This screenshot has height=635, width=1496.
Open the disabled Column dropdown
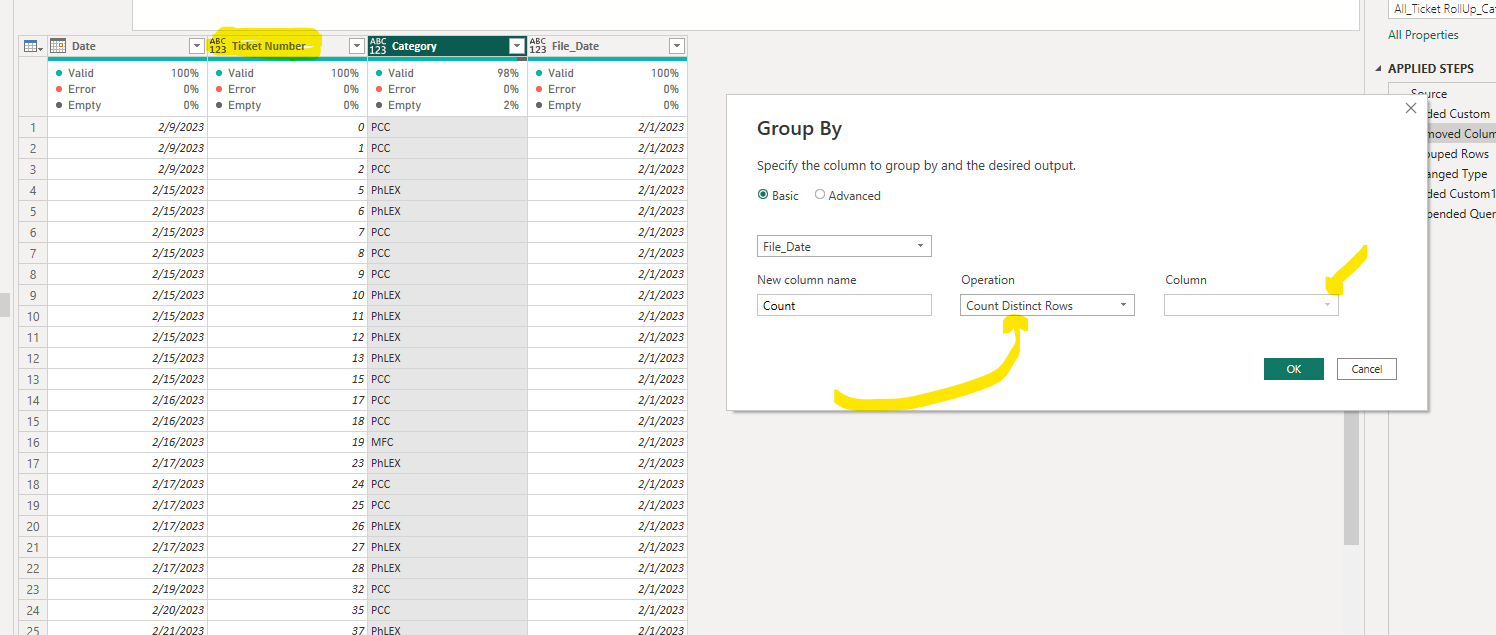tap(1251, 306)
